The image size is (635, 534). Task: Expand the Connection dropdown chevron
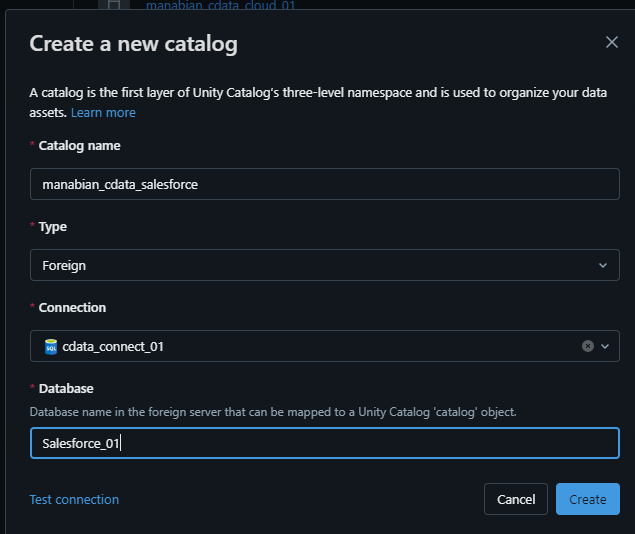(605, 346)
